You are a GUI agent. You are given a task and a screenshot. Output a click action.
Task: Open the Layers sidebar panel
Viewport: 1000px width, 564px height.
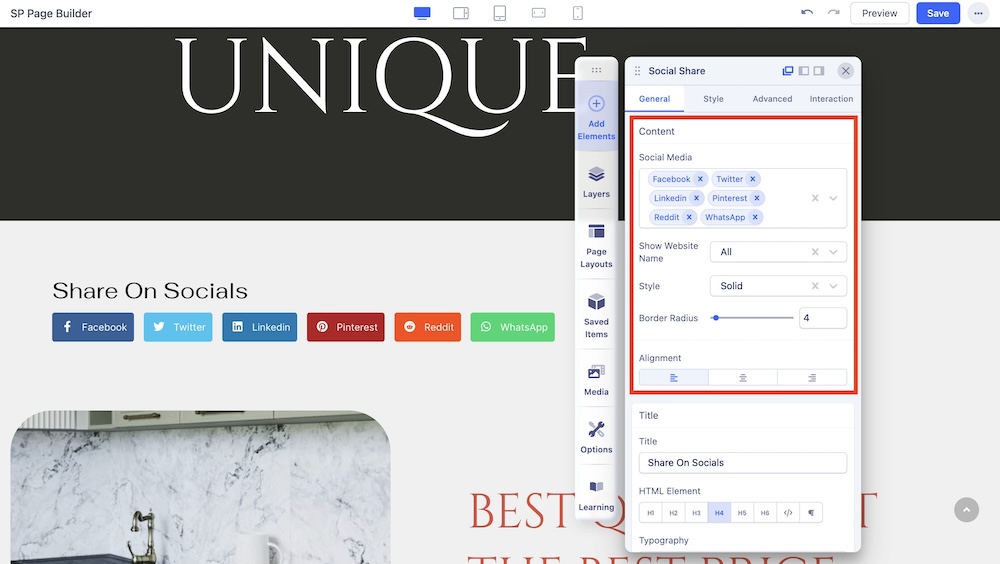(x=596, y=181)
